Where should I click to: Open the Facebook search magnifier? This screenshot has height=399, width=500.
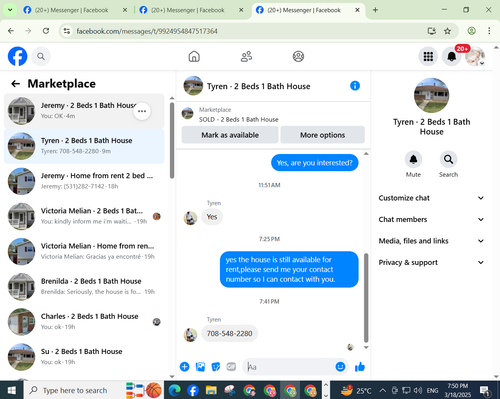(41, 56)
